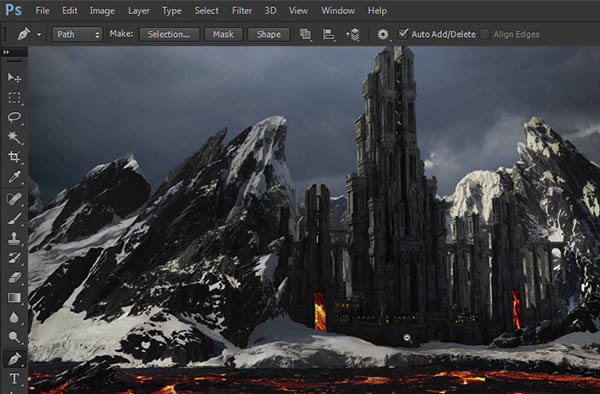This screenshot has height=394, width=600.
Task: Select the History Brush tool
Action: (15, 258)
